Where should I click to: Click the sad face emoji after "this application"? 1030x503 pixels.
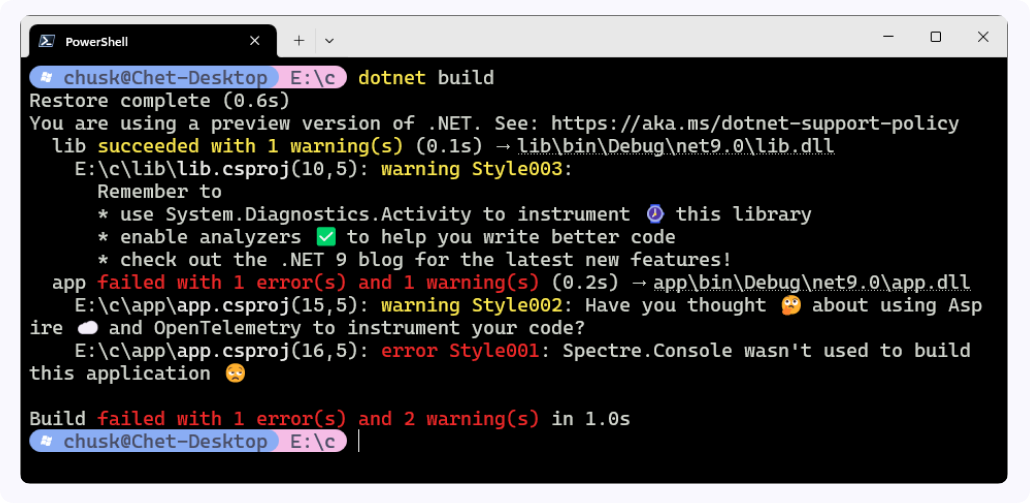coord(235,374)
